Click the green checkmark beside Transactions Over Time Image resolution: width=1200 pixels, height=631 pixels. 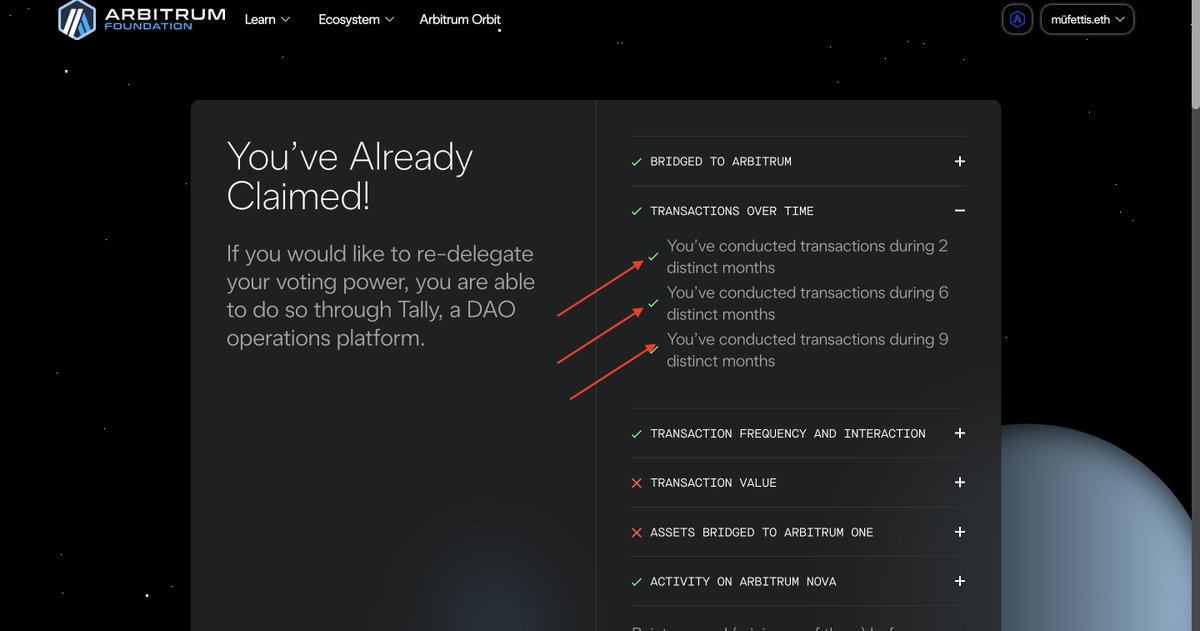(x=637, y=211)
